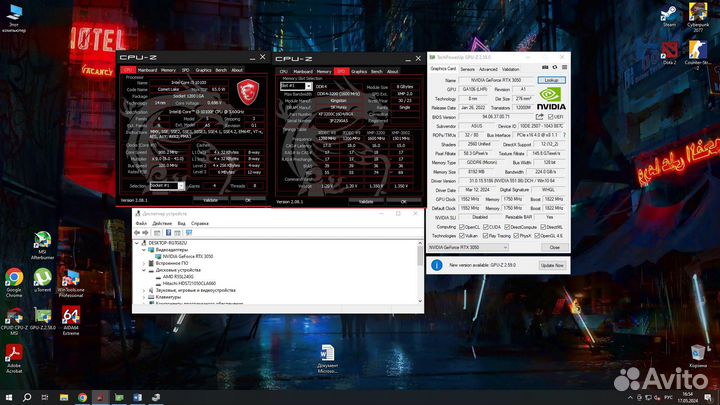Toggle the CUDA checkbox in GPU-Z
The height and width of the screenshot is (405, 720).
tap(485, 227)
